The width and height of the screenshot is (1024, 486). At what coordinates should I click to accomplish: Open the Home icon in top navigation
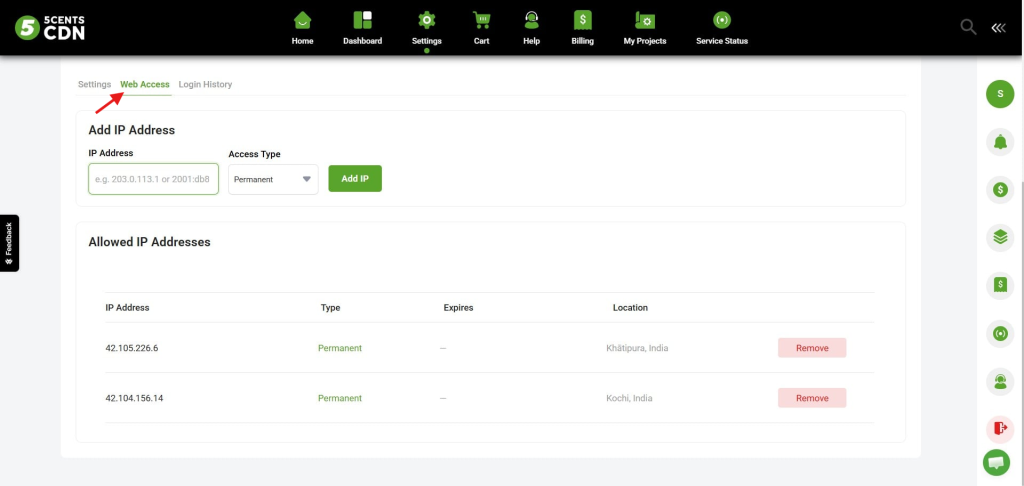coord(302,20)
